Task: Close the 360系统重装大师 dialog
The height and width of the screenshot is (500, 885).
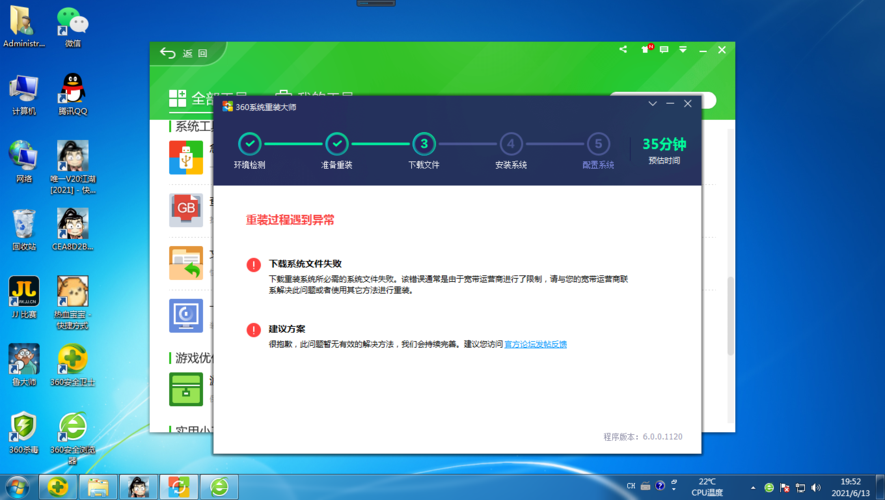Action: pyautogui.click(x=687, y=104)
